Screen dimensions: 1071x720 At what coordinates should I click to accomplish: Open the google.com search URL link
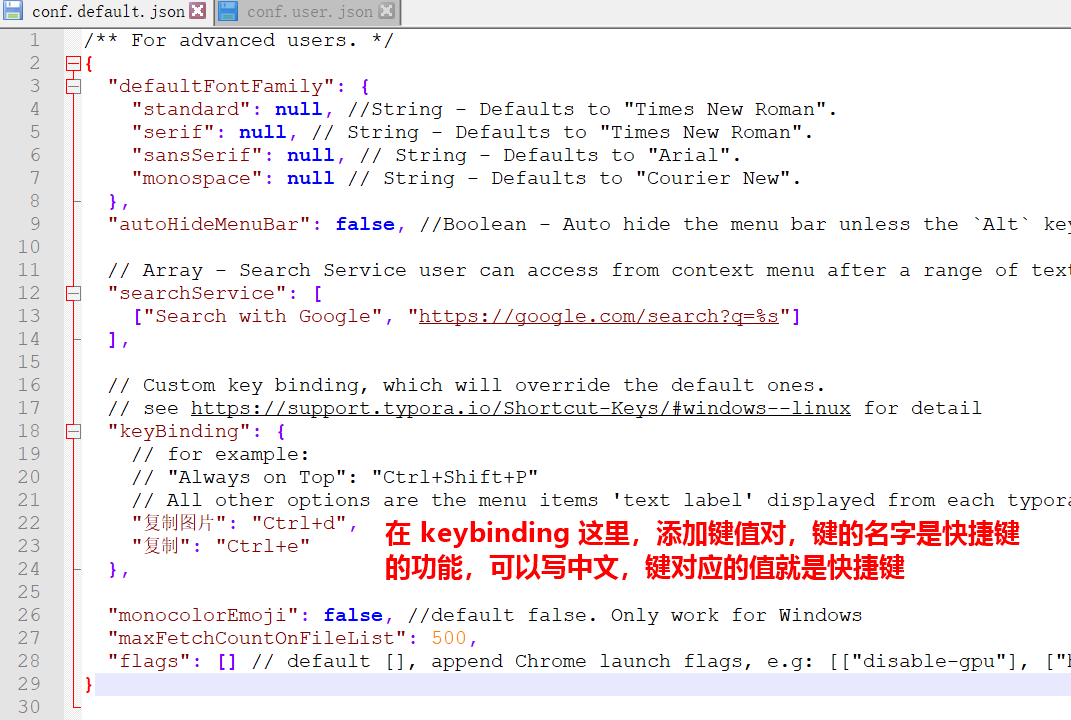pyautogui.click(x=598, y=316)
